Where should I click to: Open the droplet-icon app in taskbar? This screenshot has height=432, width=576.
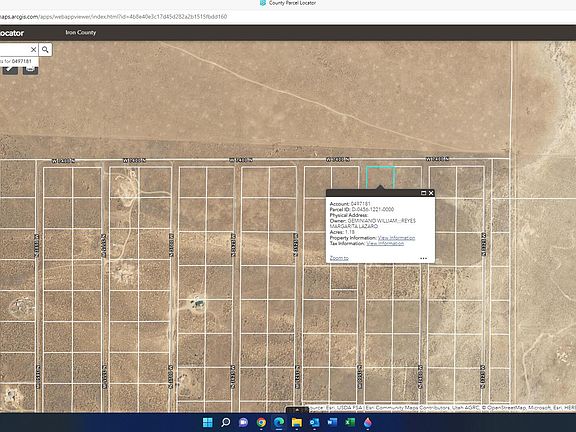click(368, 422)
